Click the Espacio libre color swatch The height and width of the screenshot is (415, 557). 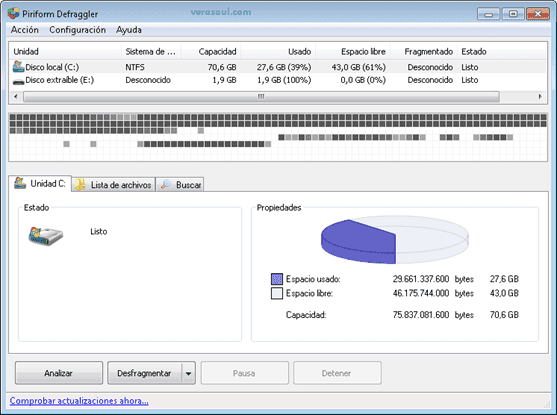277,293
